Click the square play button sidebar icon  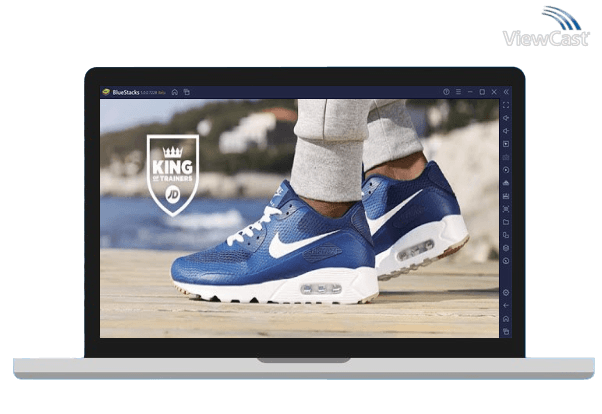pos(506,144)
